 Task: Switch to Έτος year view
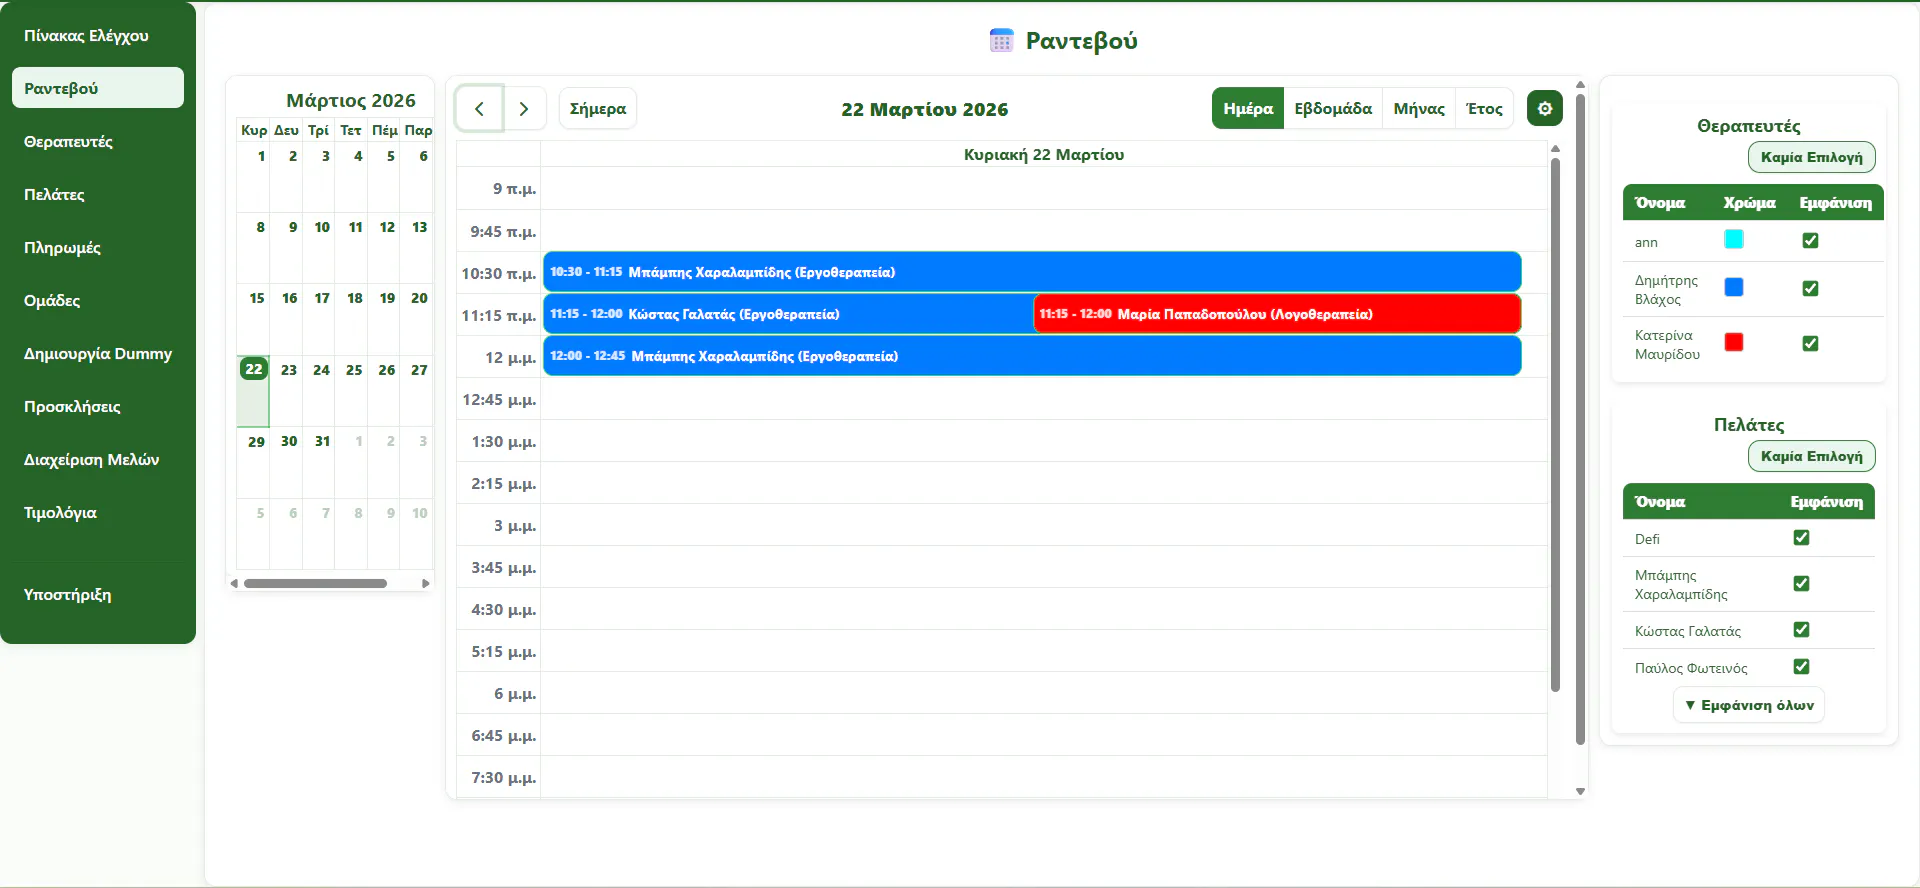(x=1484, y=108)
